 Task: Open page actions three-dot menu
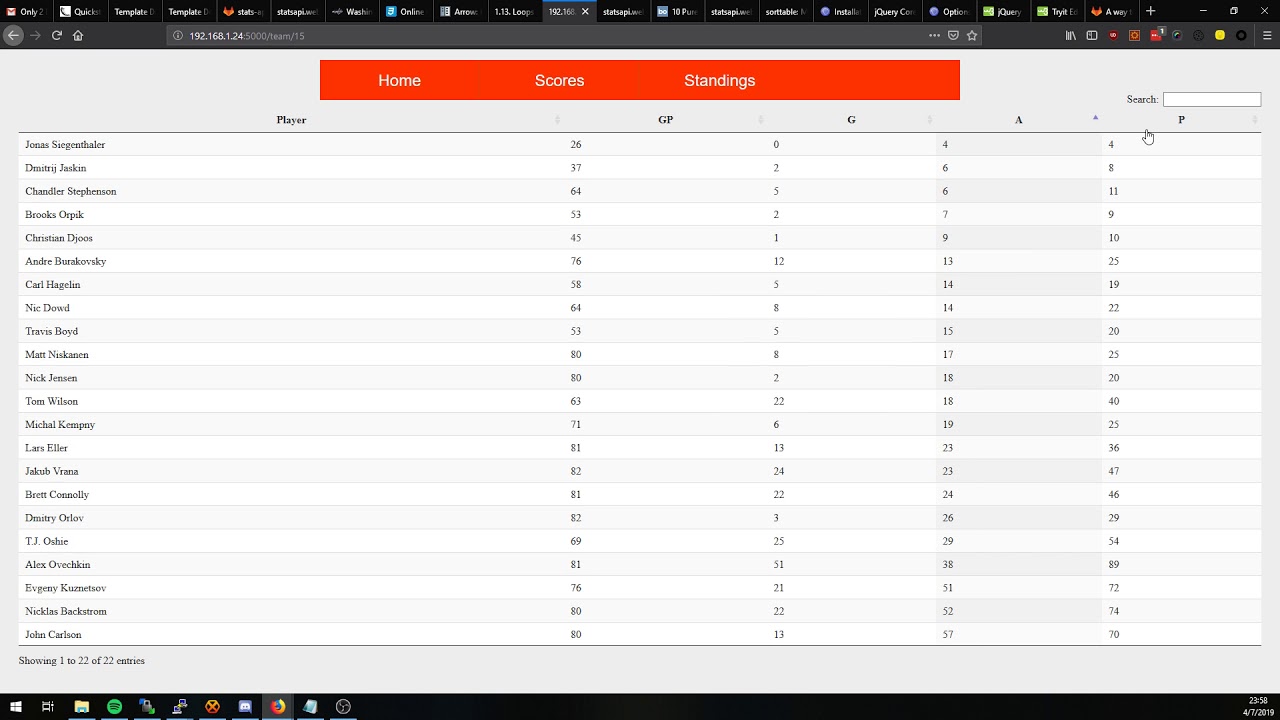pyautogui.click(x=934, y=35)
